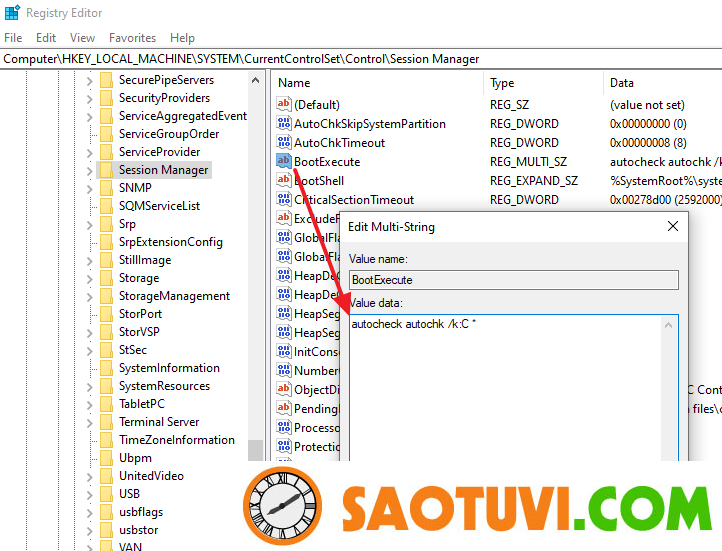Click the Pending string value icon

284,408
